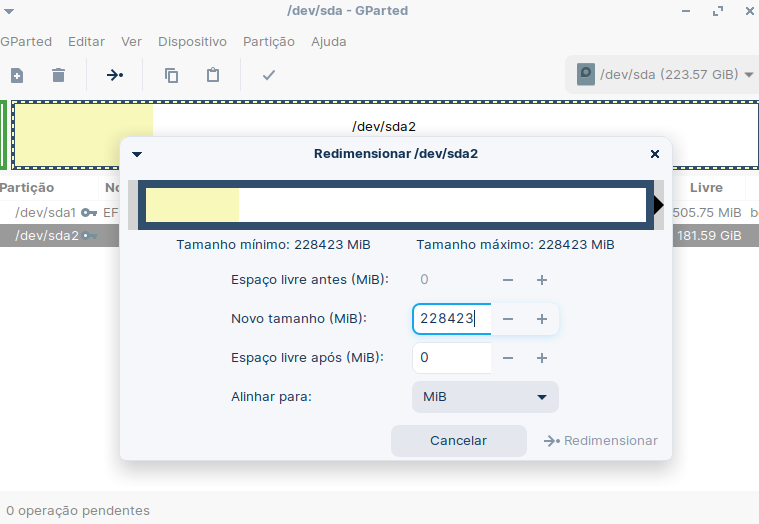Screen dimensions: 759x524
Task: Click the Espaço livre antes value field
Action: click(x=452, y=280)
